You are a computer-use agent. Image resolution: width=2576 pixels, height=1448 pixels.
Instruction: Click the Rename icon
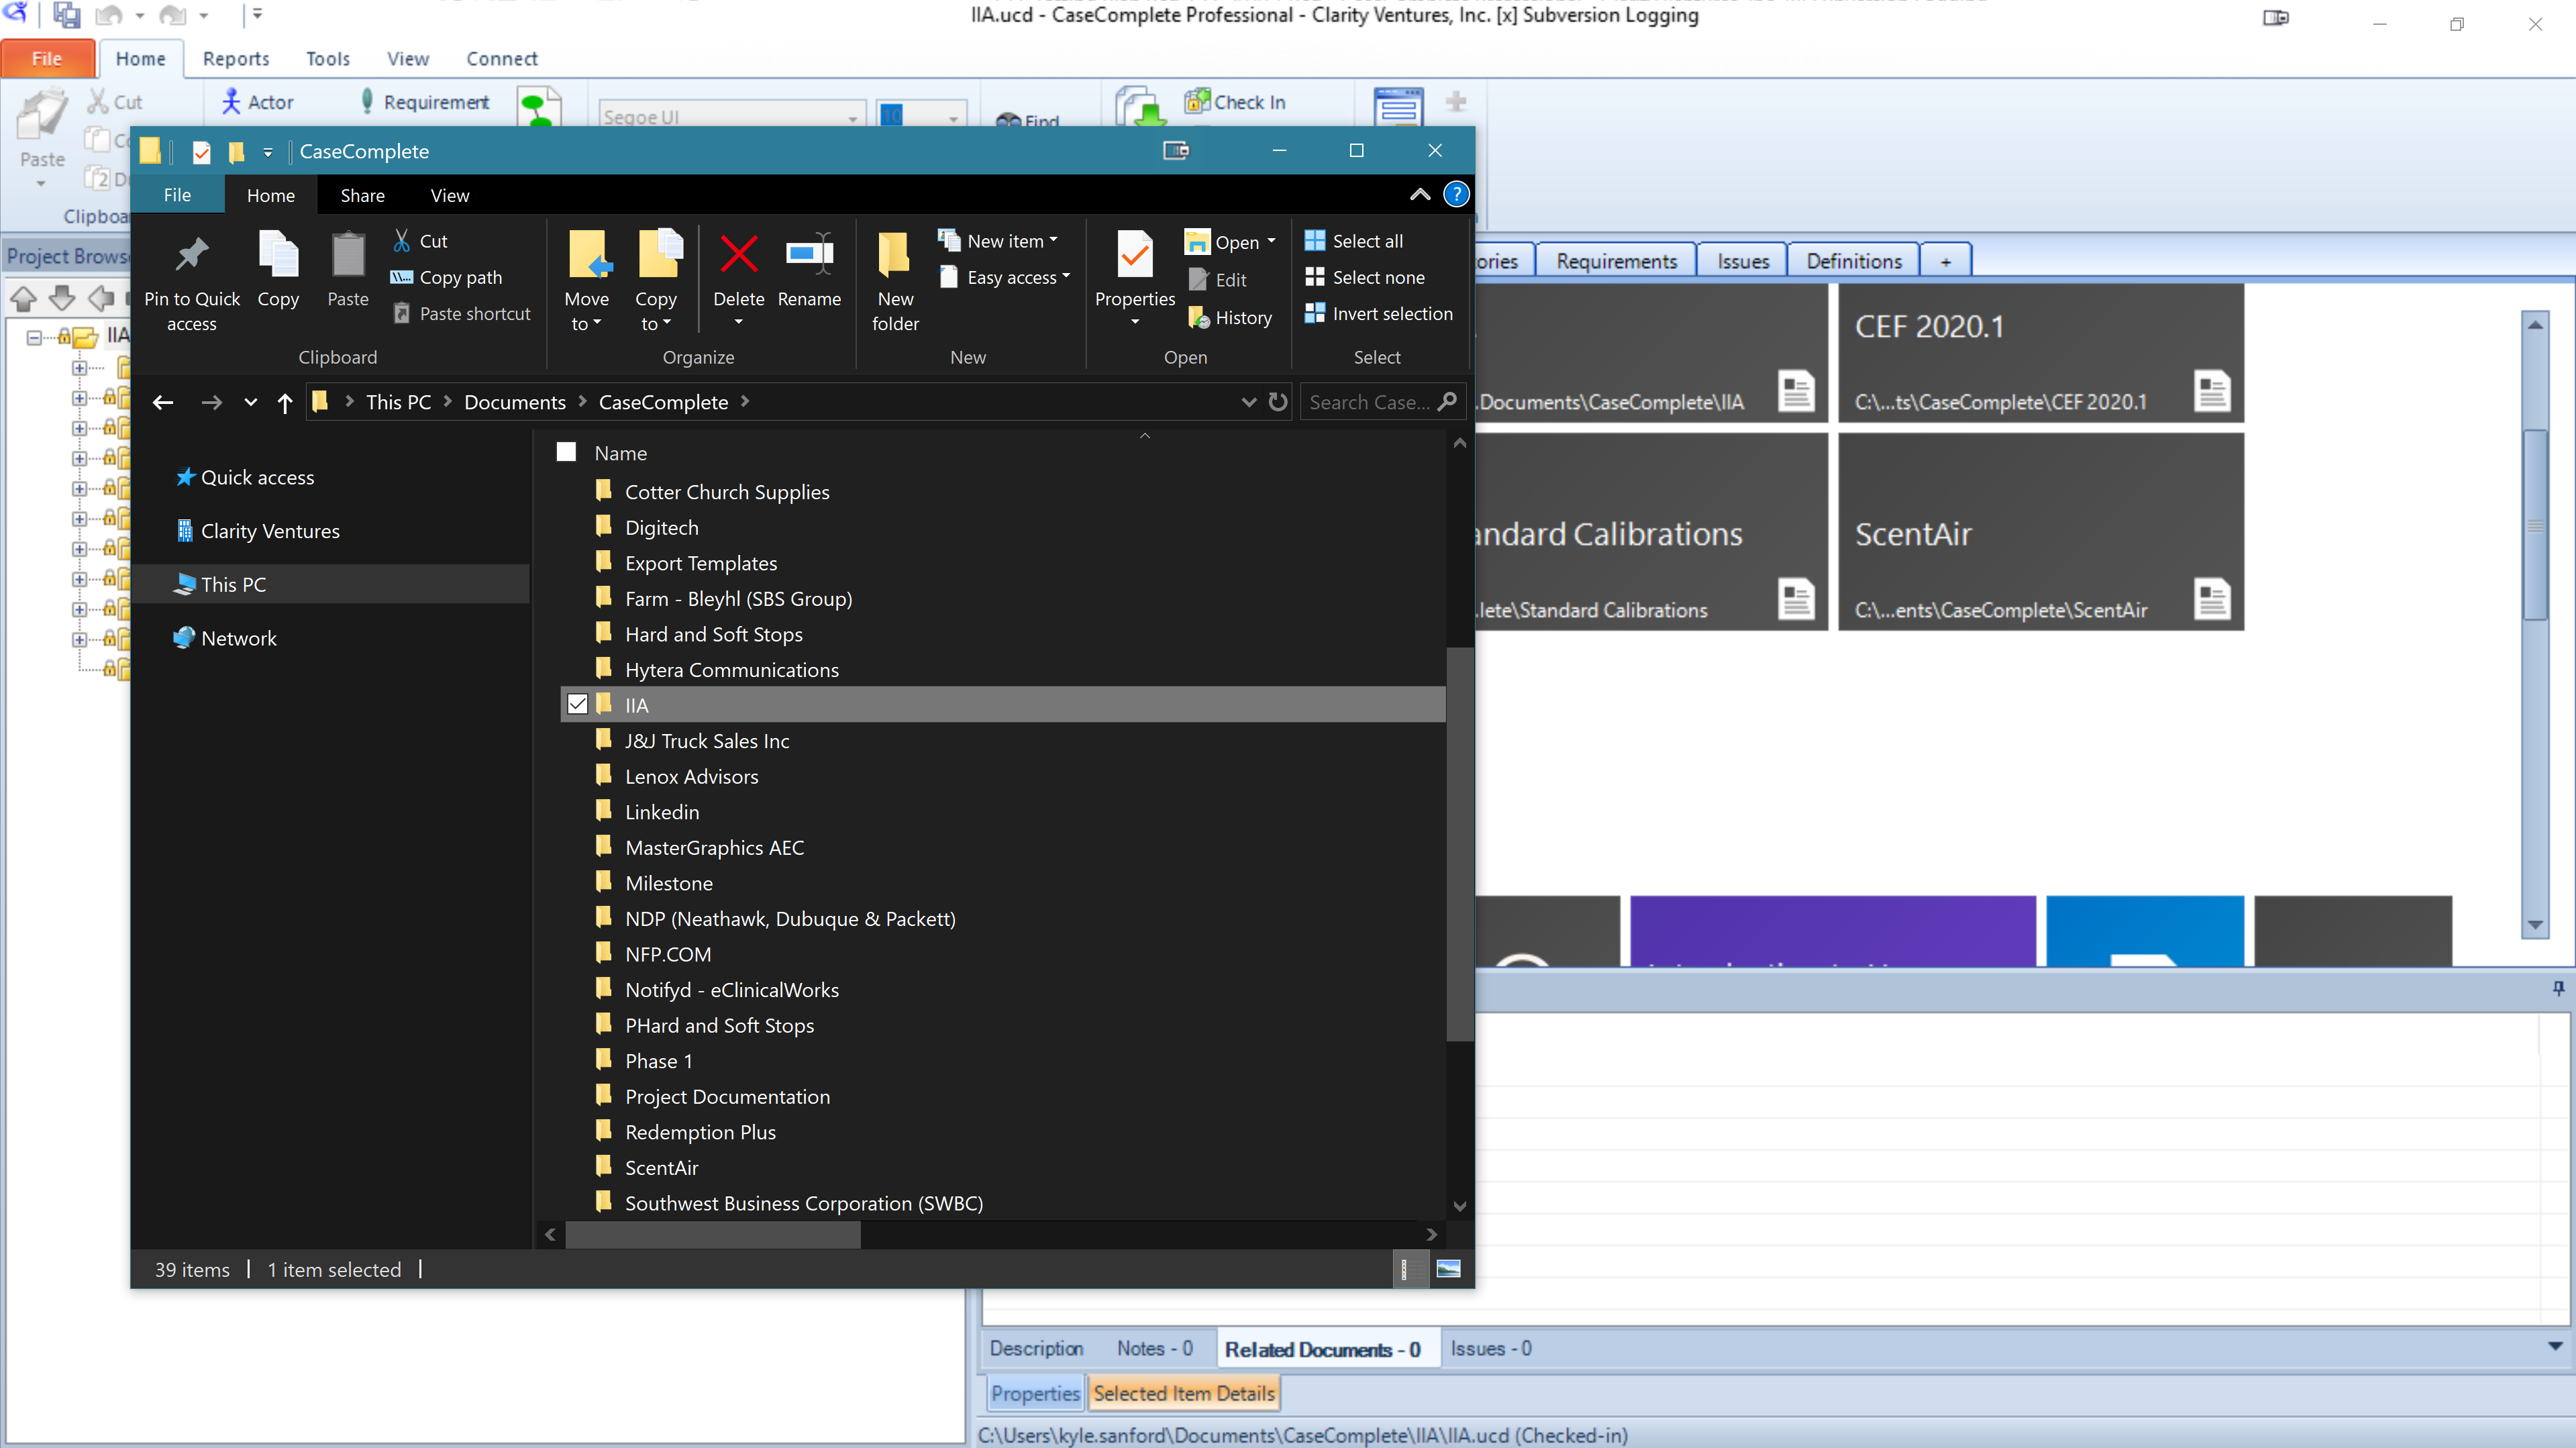tap(809, 254)
